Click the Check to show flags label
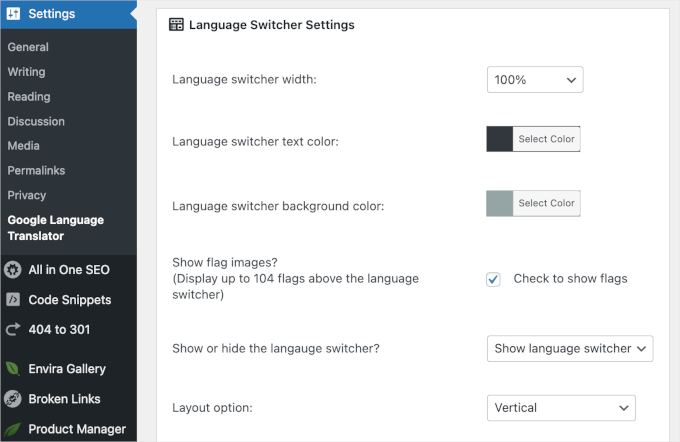The height and width of the screenshot is (442, 680). [x=570, y=278]
